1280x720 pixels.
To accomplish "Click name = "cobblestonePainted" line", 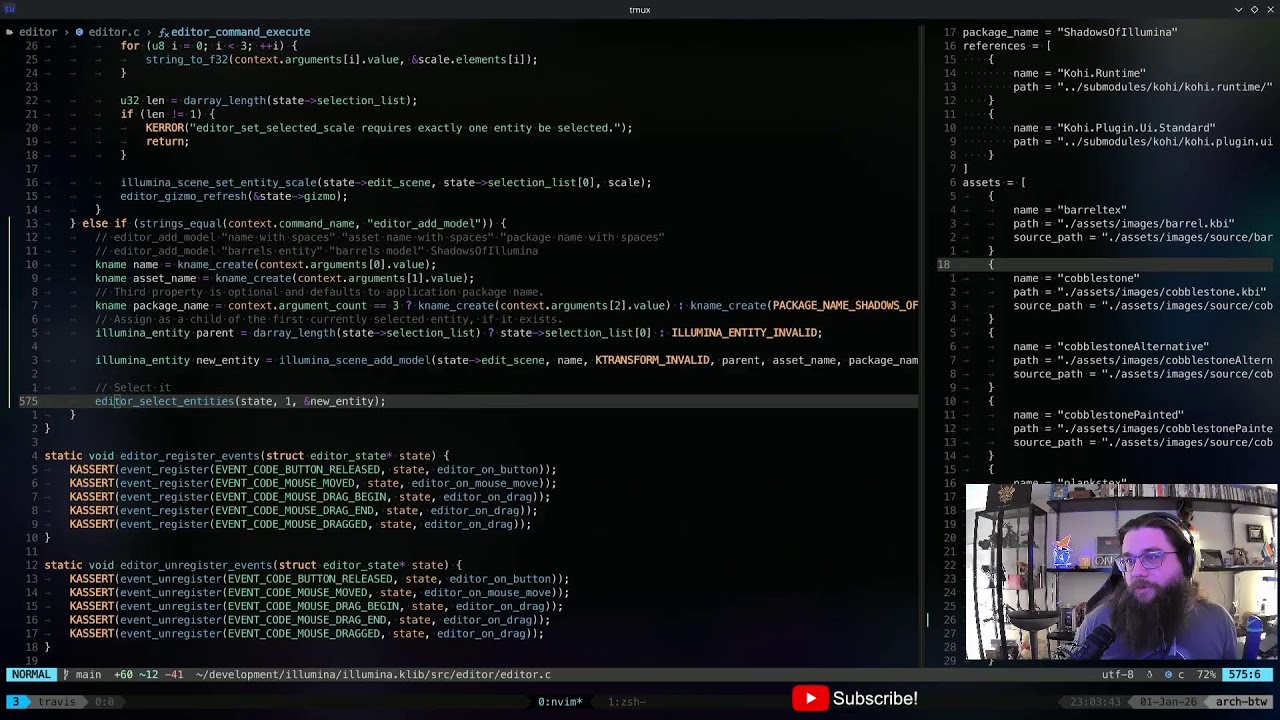I will click(x=1098, y=415).
